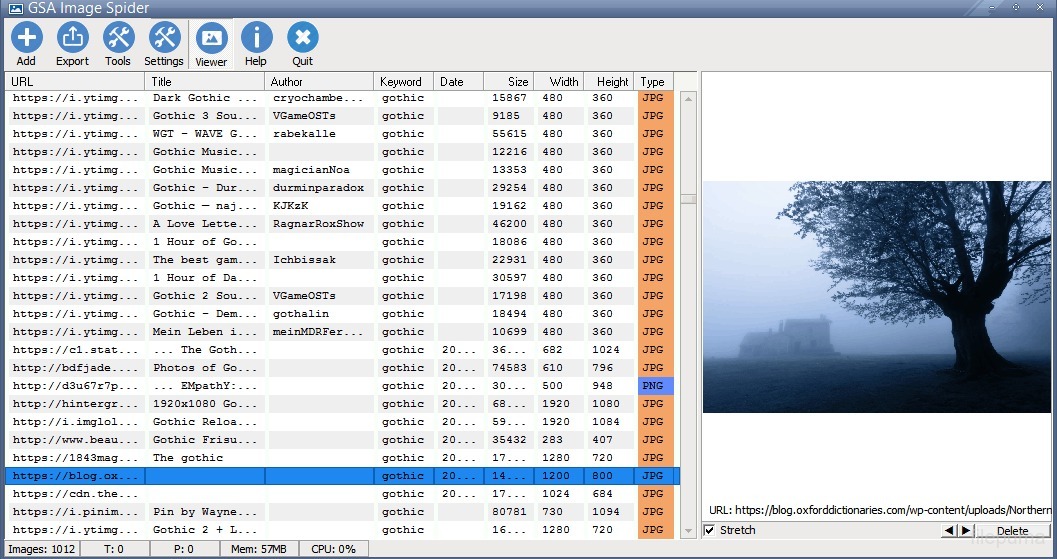This screenshot has height=559, width=1057.
Task: Sort list by Size column header
Action: pyautogui.click(x=509, y=82)
